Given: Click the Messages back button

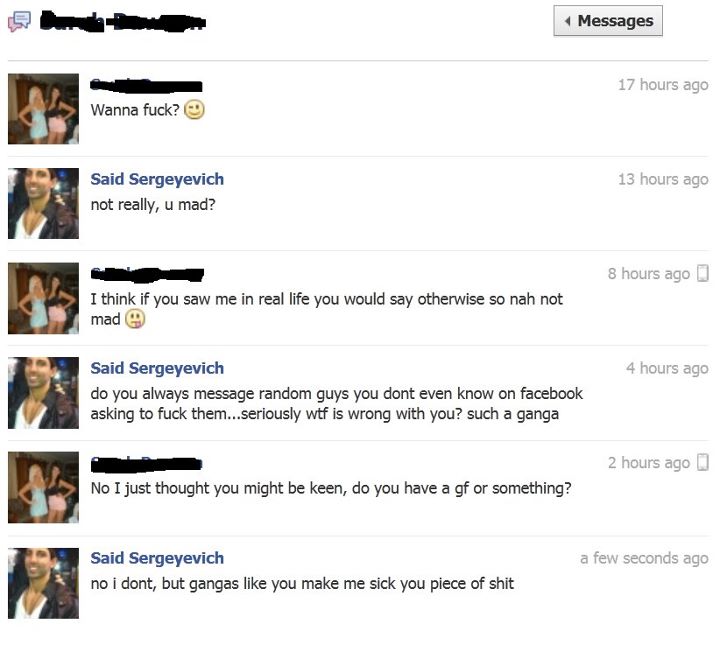Looking at the screenshot, I should (608, 21).
